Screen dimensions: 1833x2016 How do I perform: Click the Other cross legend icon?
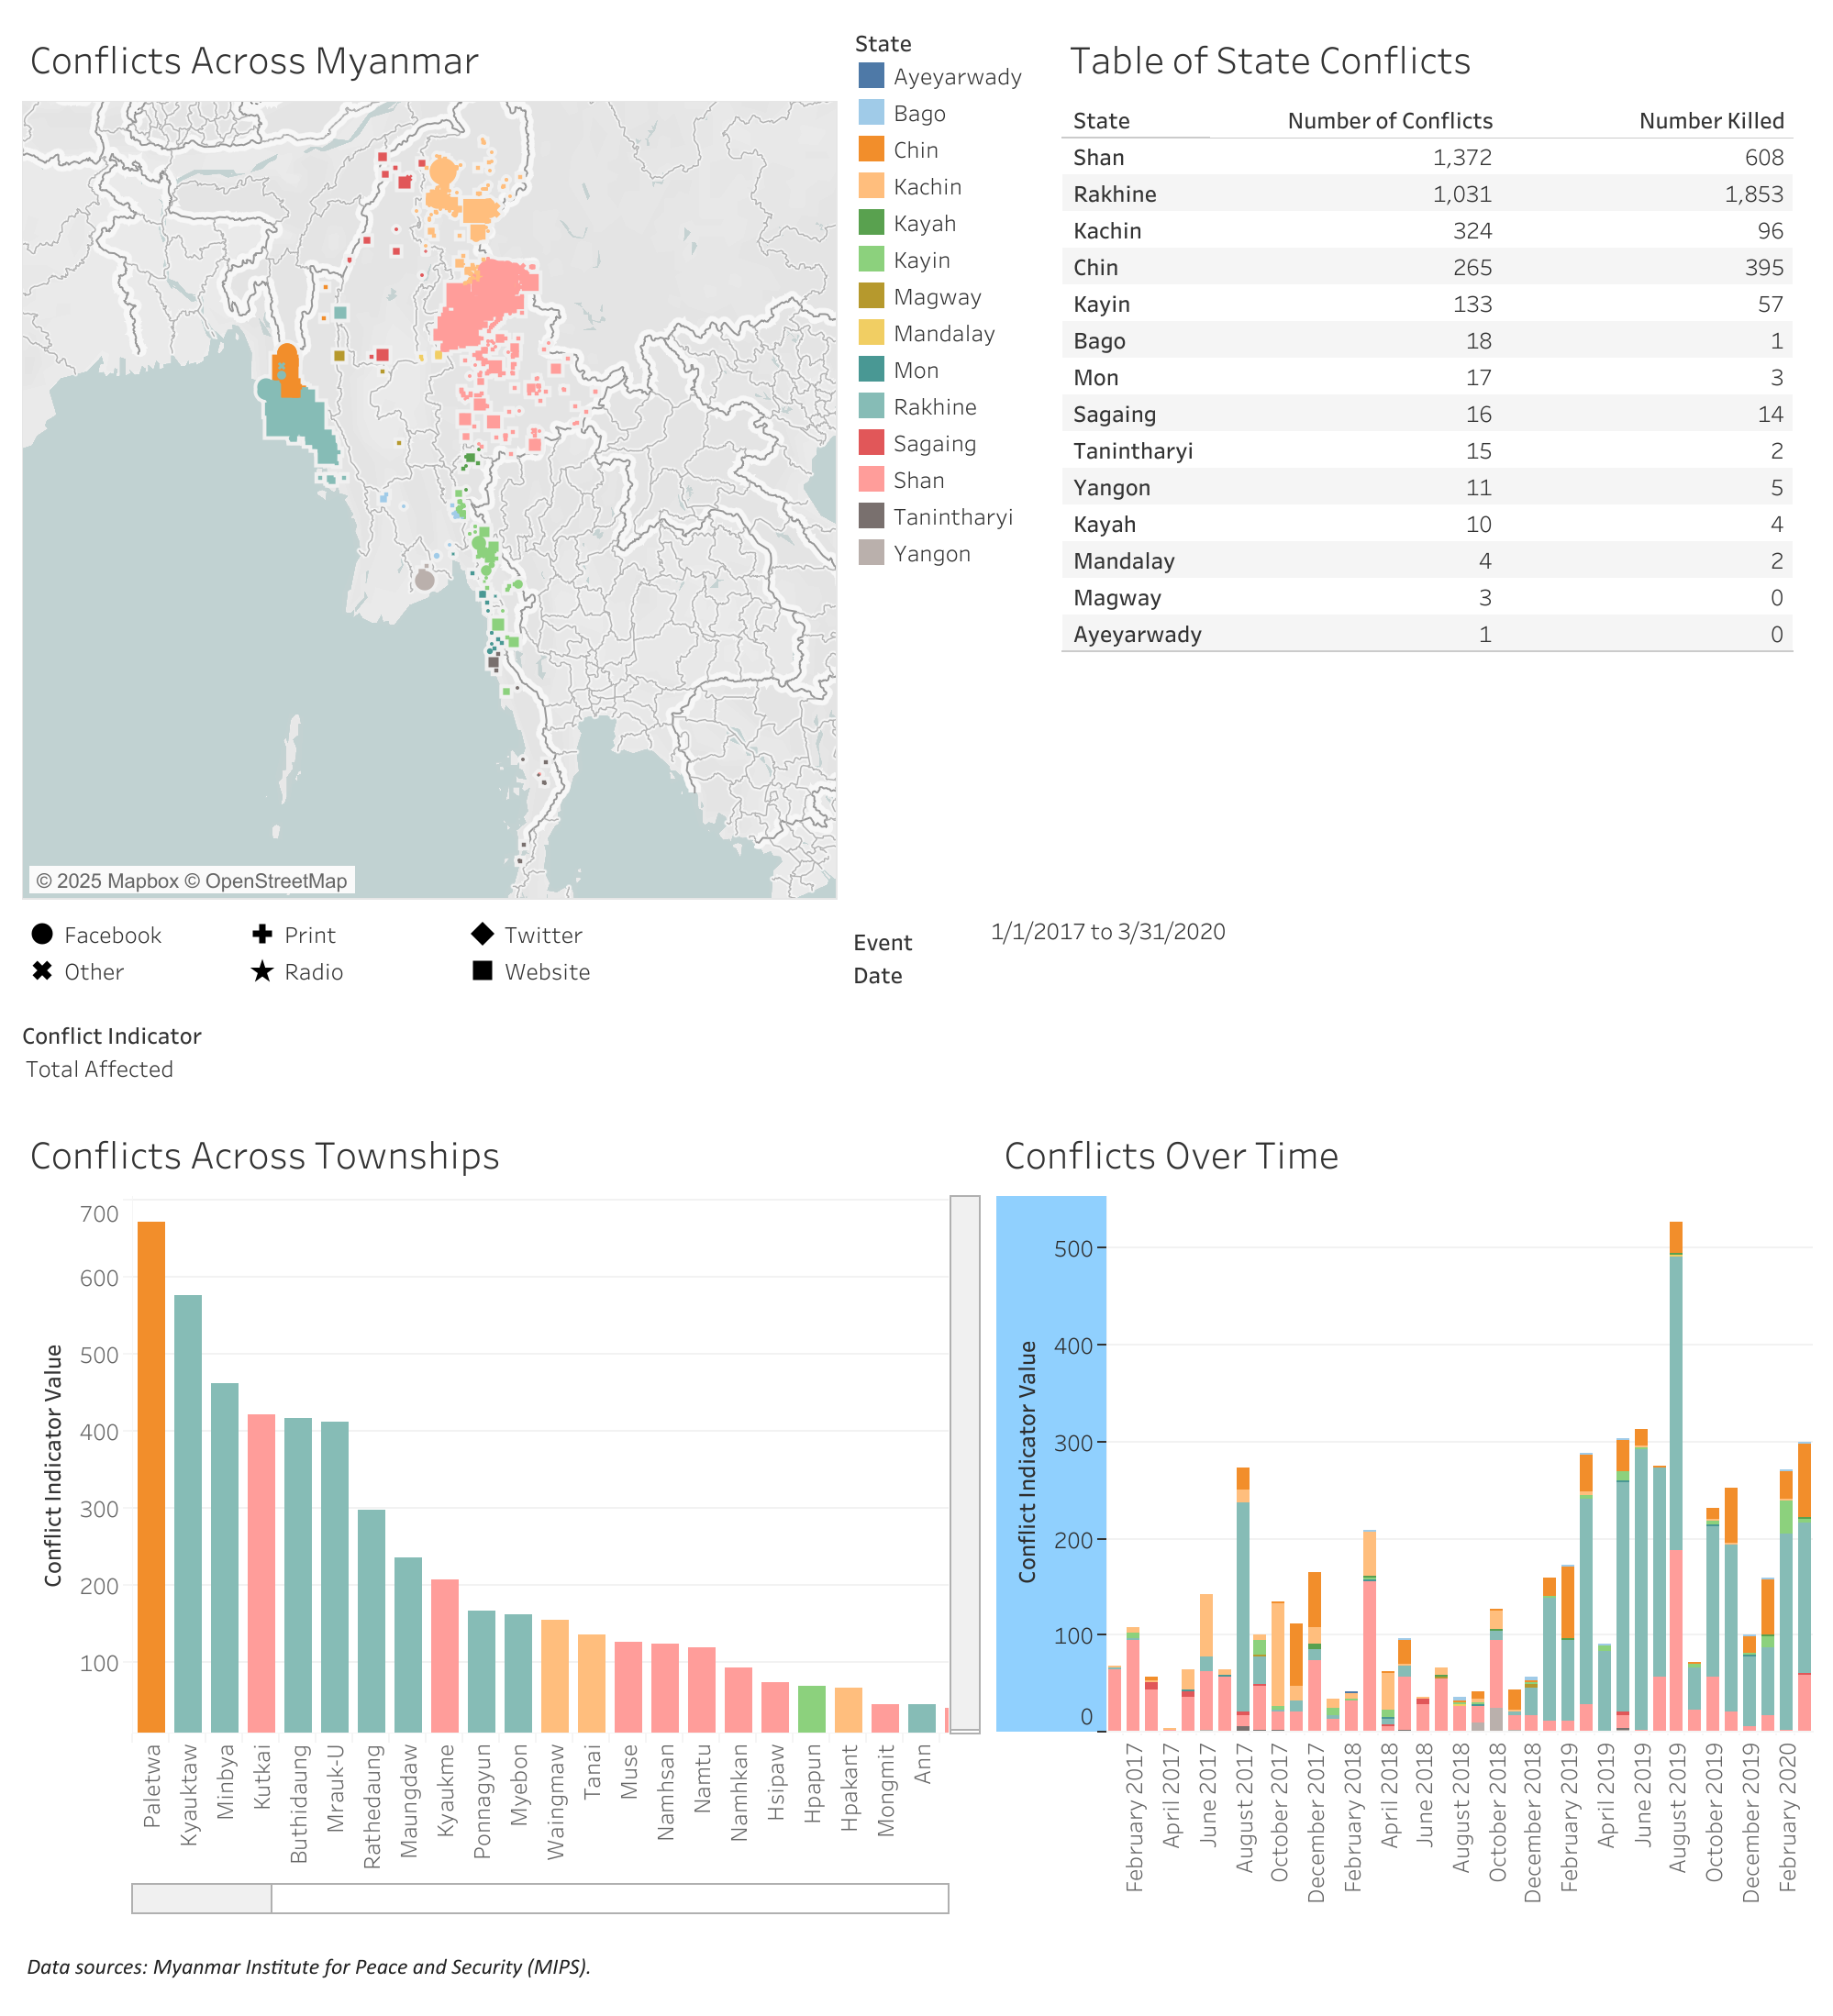42,971
